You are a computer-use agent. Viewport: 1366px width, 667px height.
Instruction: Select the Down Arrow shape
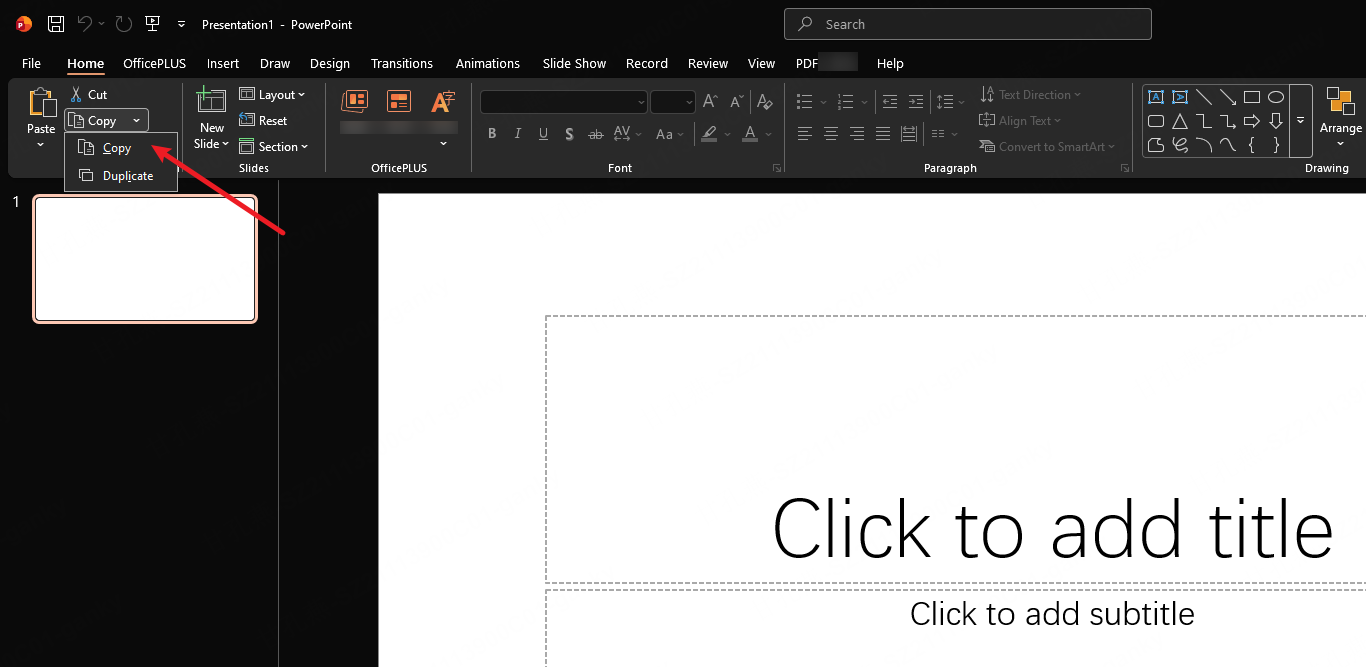[x=1276, y=121]
